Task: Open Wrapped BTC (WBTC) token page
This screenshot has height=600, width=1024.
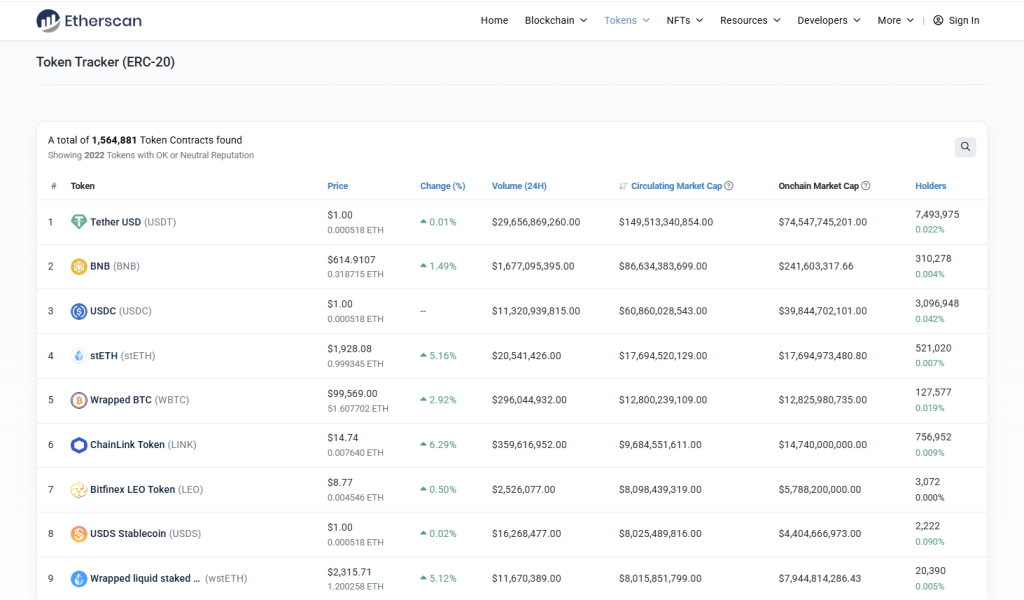Action: (x=140, y=400)
